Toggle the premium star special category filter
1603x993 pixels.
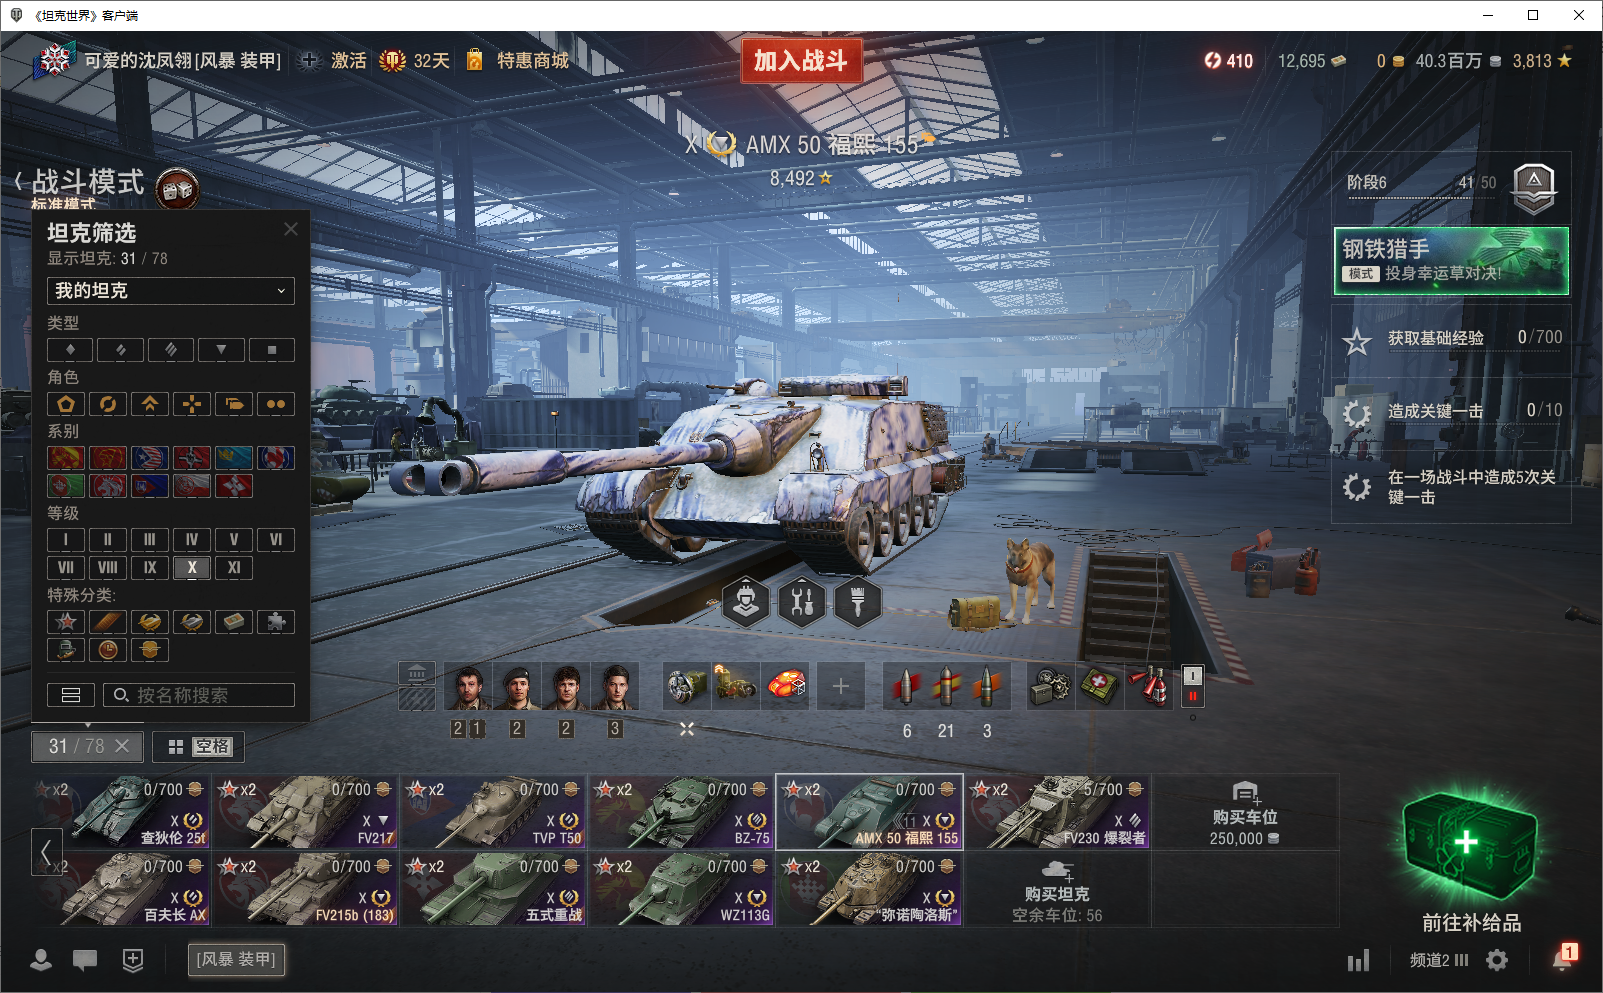tap(66, 621)
